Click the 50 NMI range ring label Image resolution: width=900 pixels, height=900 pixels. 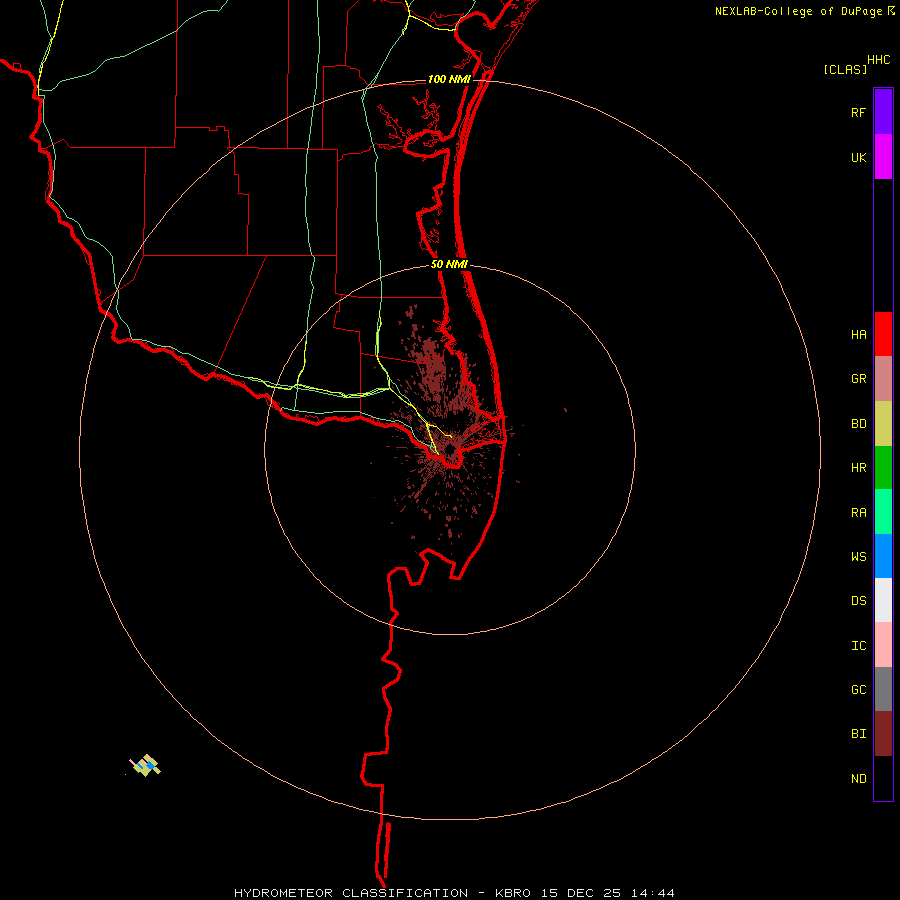click(x=449, y=264)
